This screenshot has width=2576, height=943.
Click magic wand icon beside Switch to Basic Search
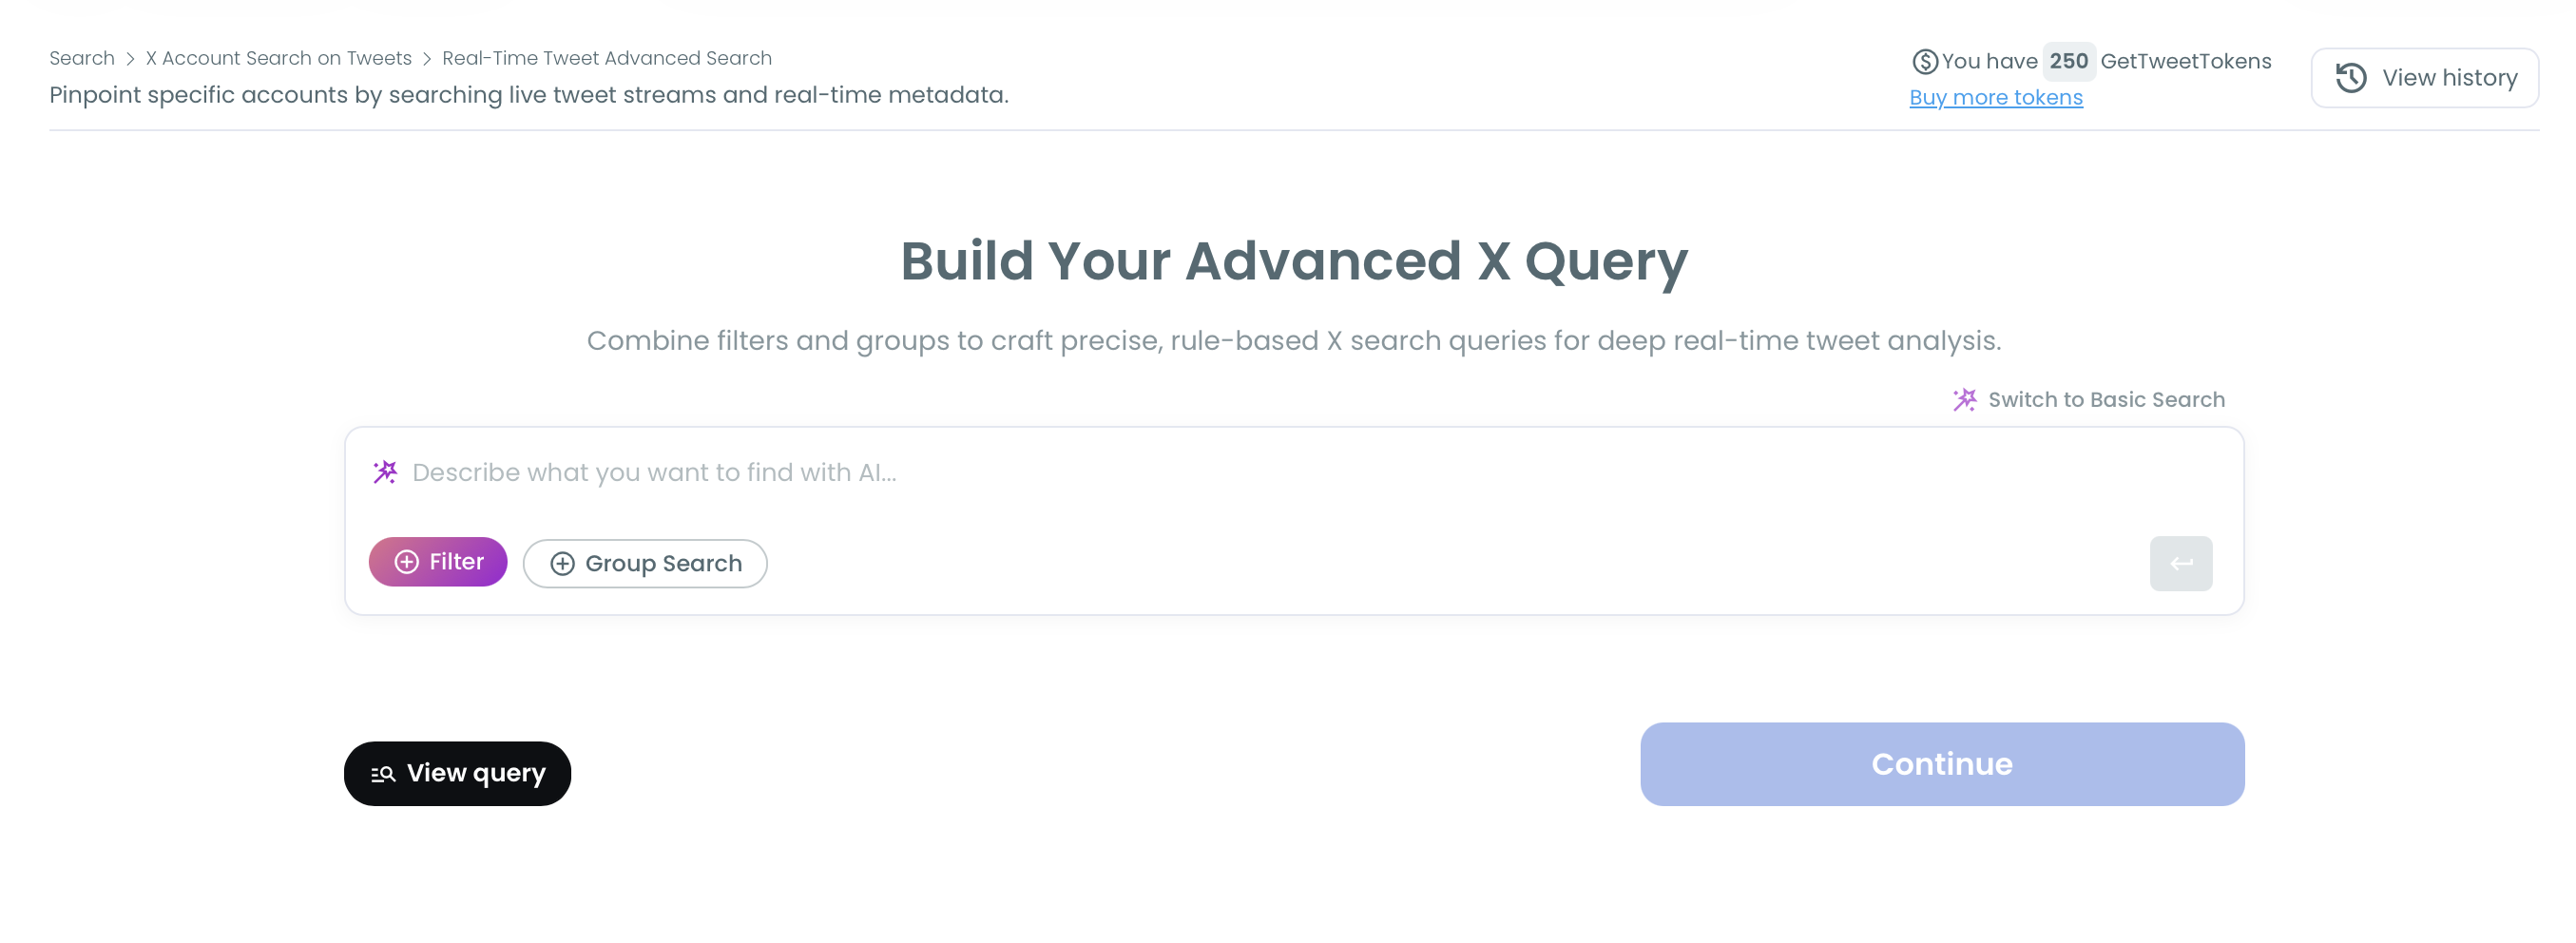click(x=1964, y=400)
